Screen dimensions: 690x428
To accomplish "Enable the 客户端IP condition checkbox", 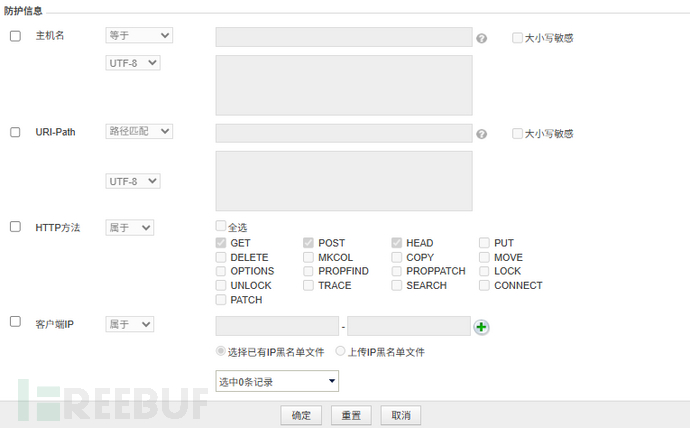I will [x=15, y=322].
